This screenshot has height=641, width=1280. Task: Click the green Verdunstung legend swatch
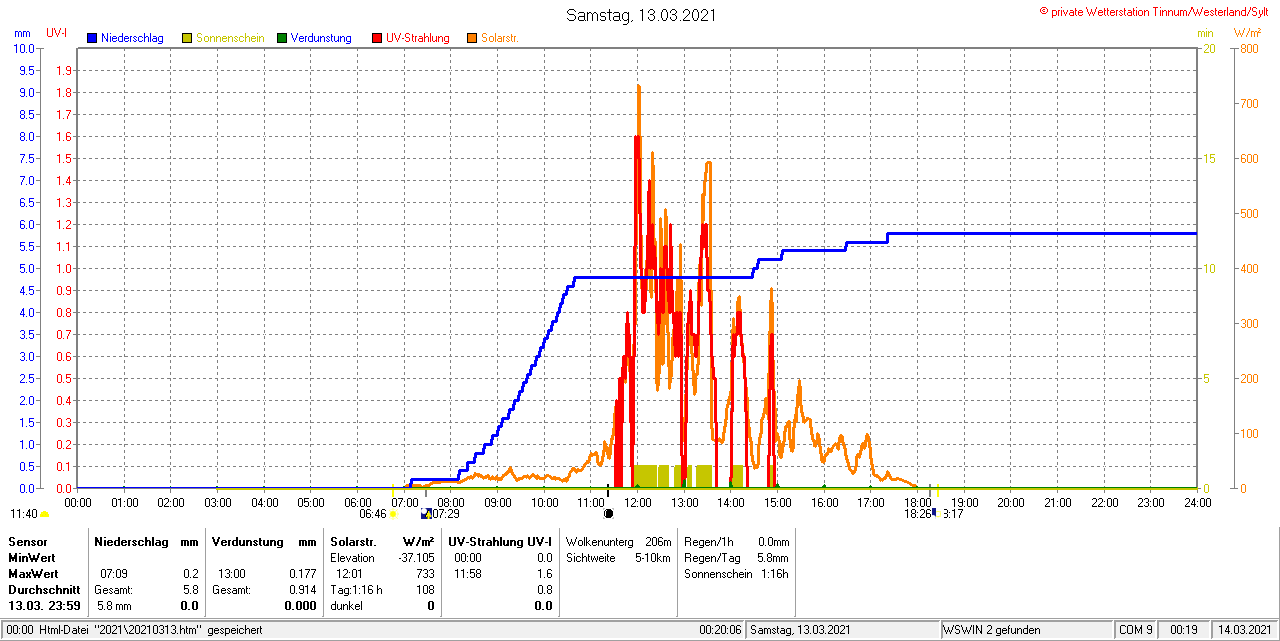pos(282,38)
